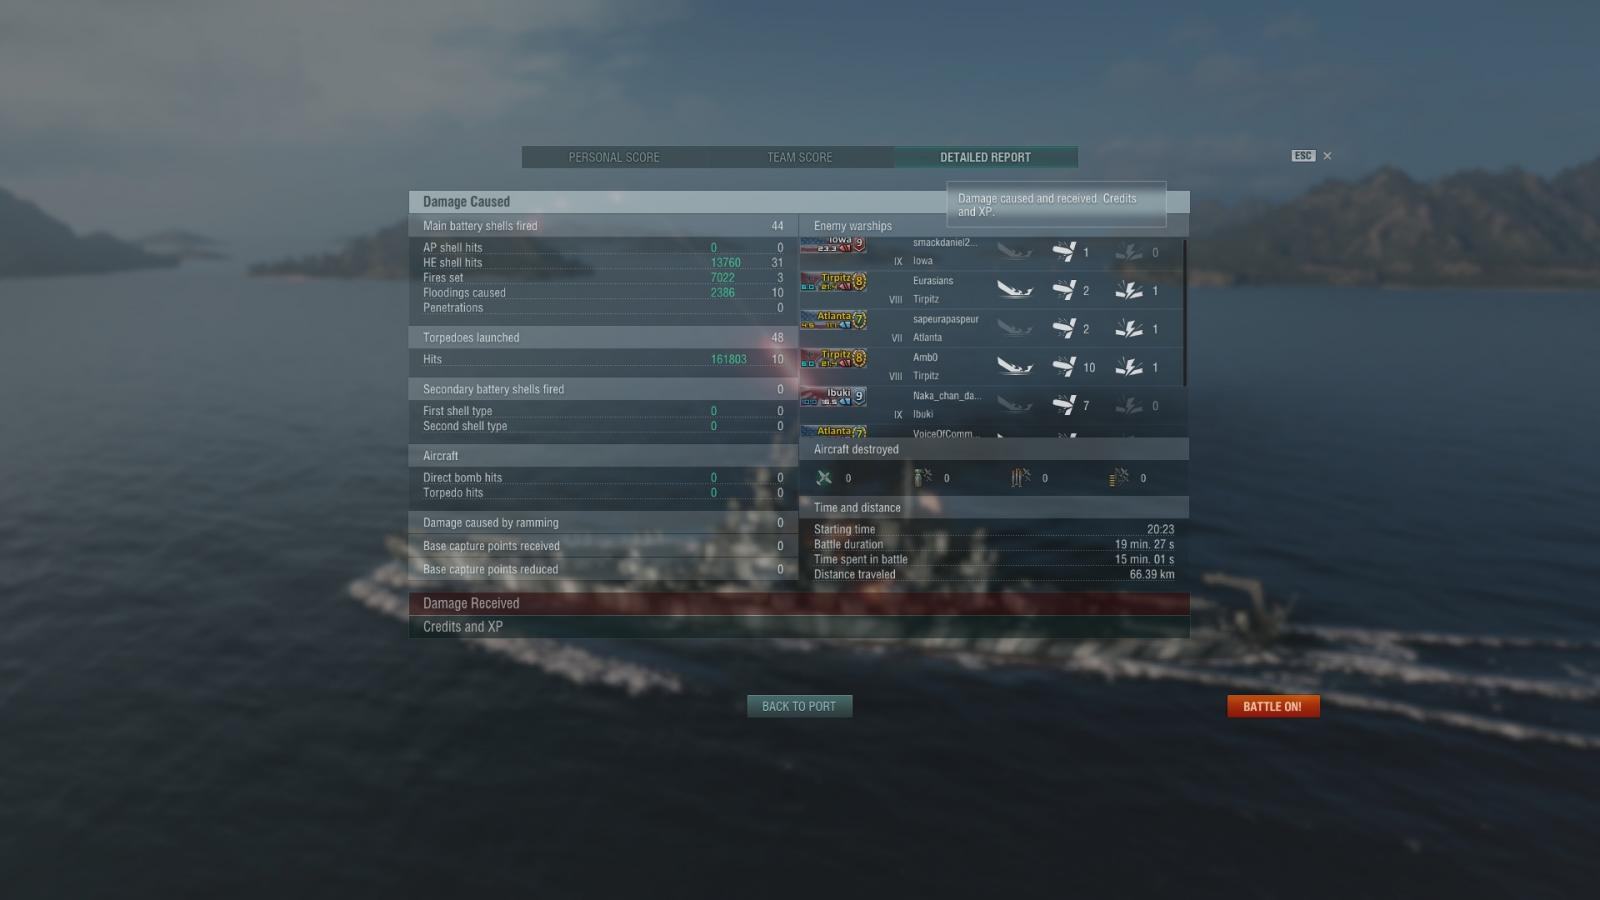Select the Detailed Report tab
1600x900 pixels.
(x=985, y=157)
